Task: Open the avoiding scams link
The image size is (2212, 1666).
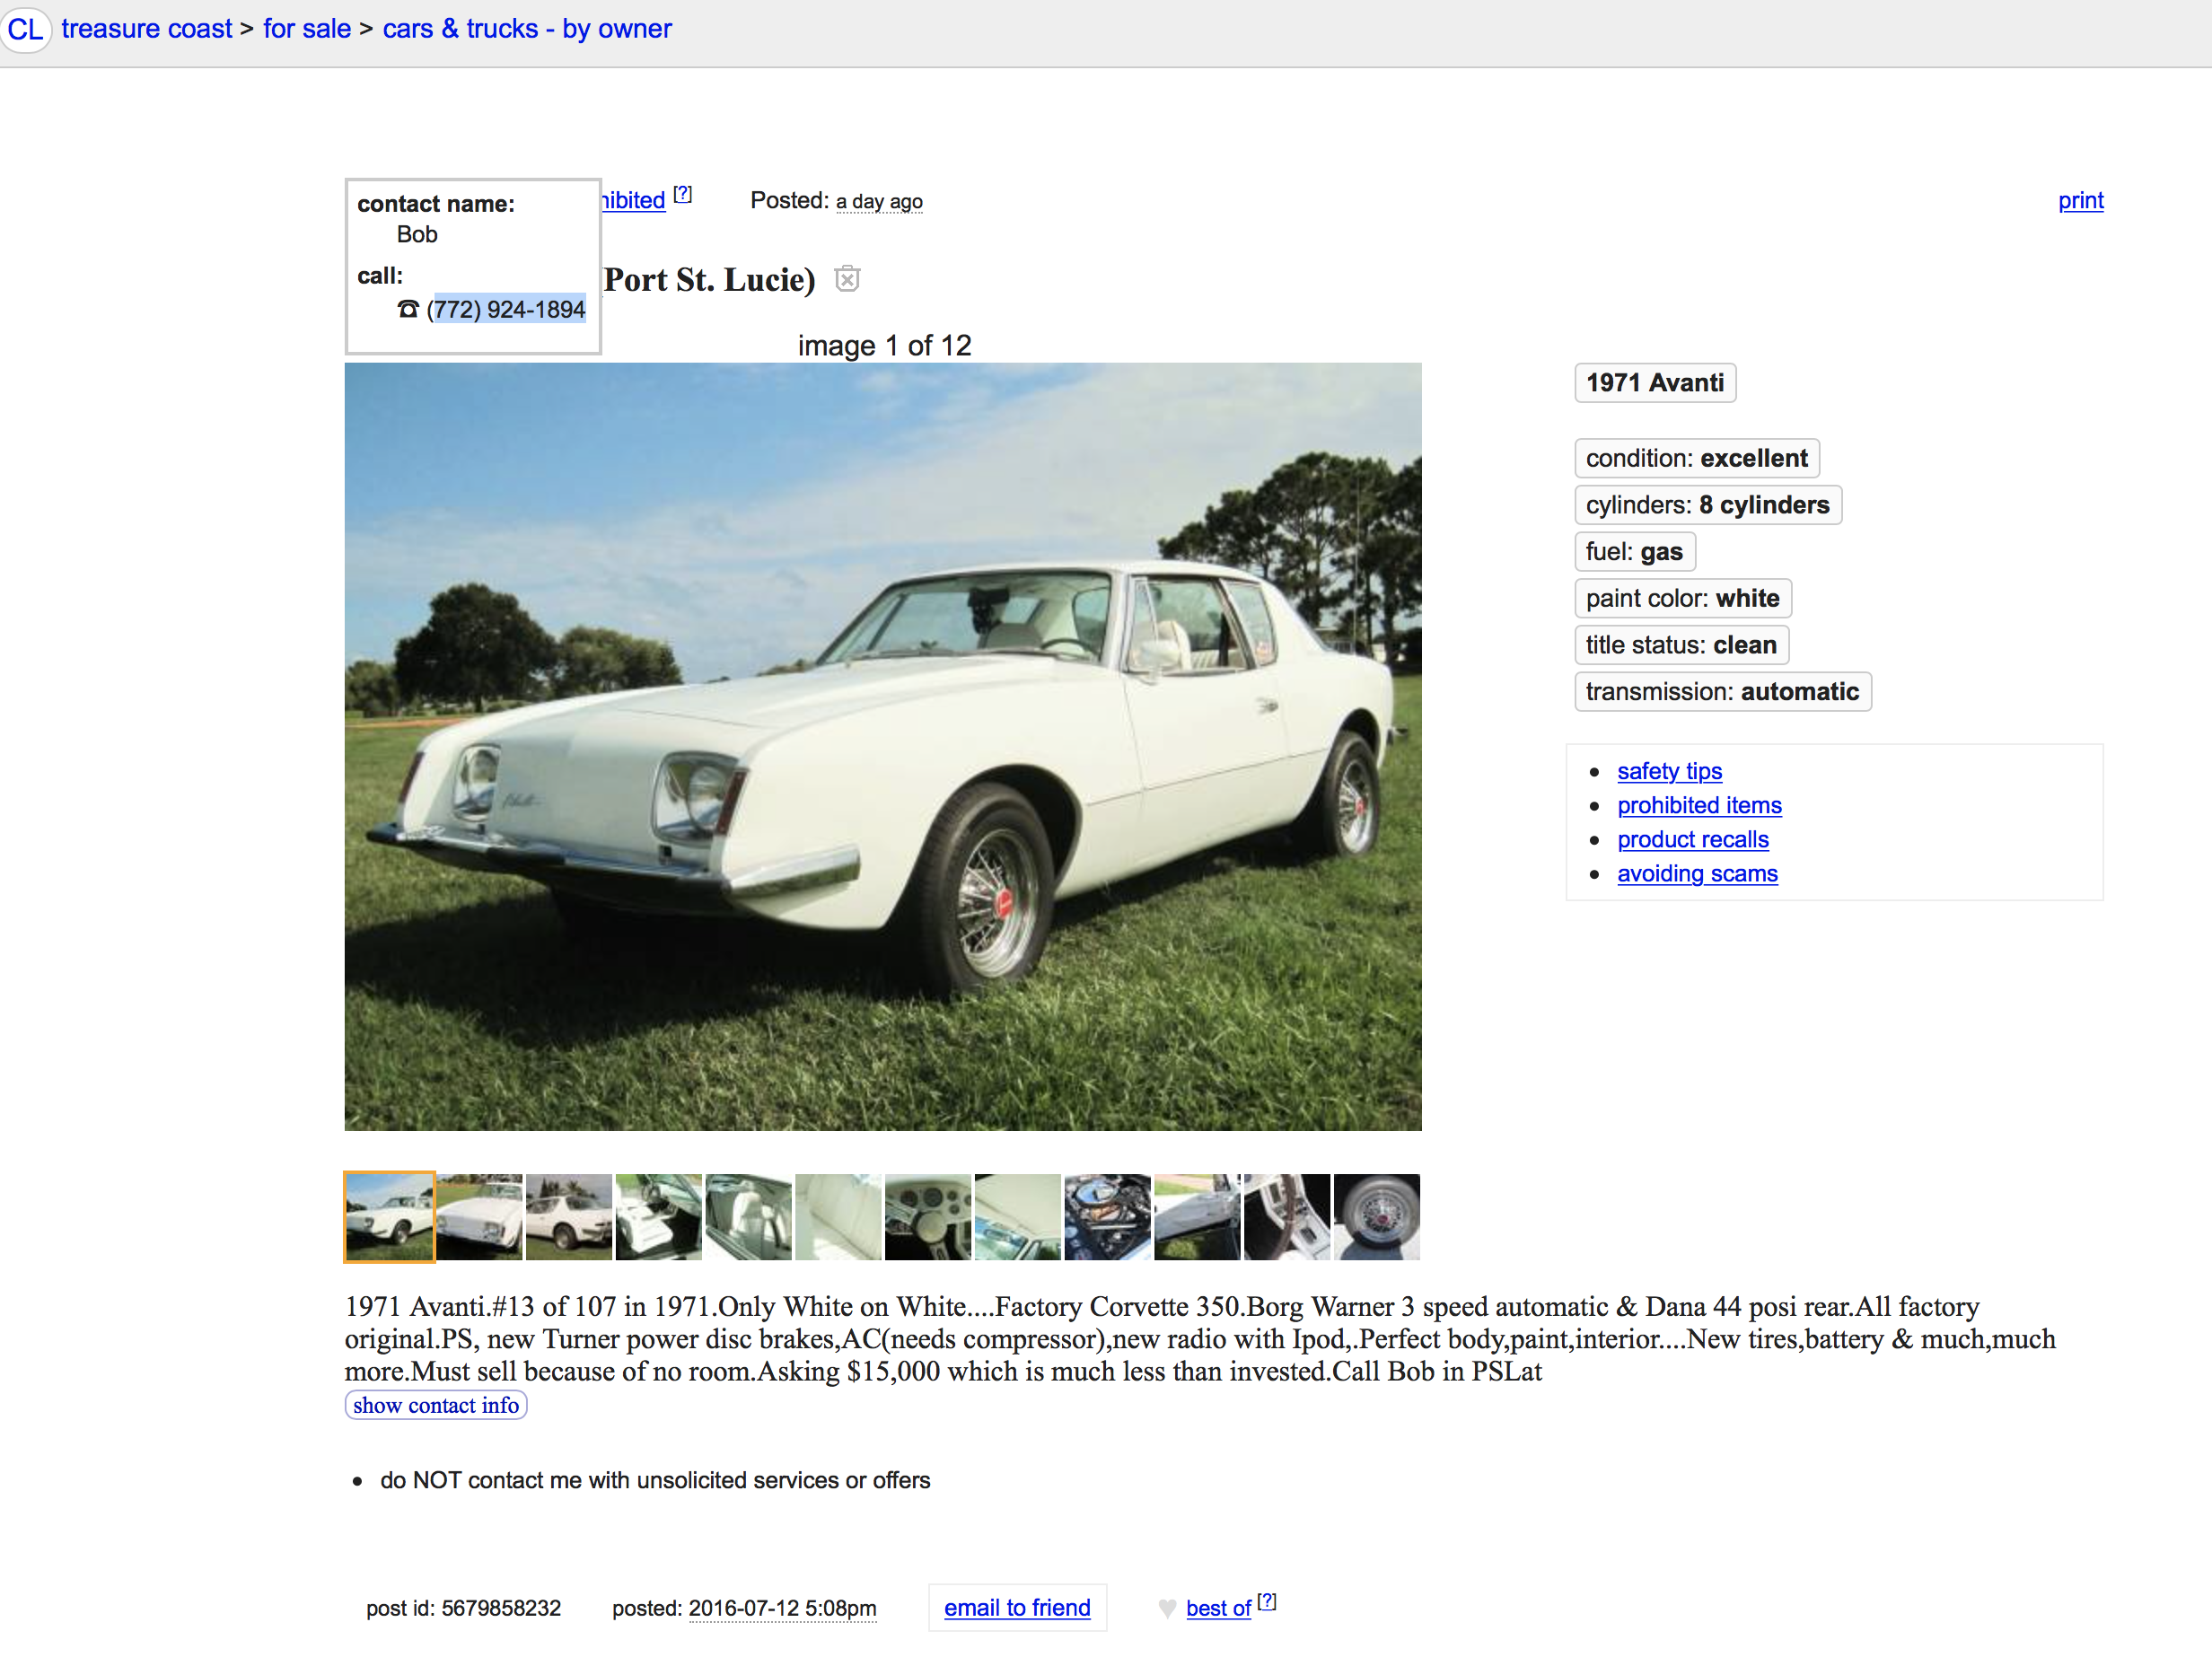Action: click(1697, 873)
